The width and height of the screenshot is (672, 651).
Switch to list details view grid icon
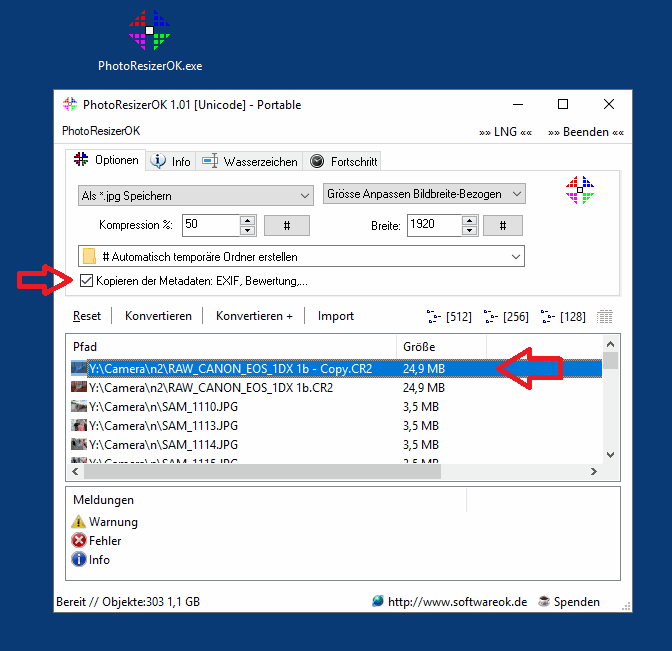[605, 317]
